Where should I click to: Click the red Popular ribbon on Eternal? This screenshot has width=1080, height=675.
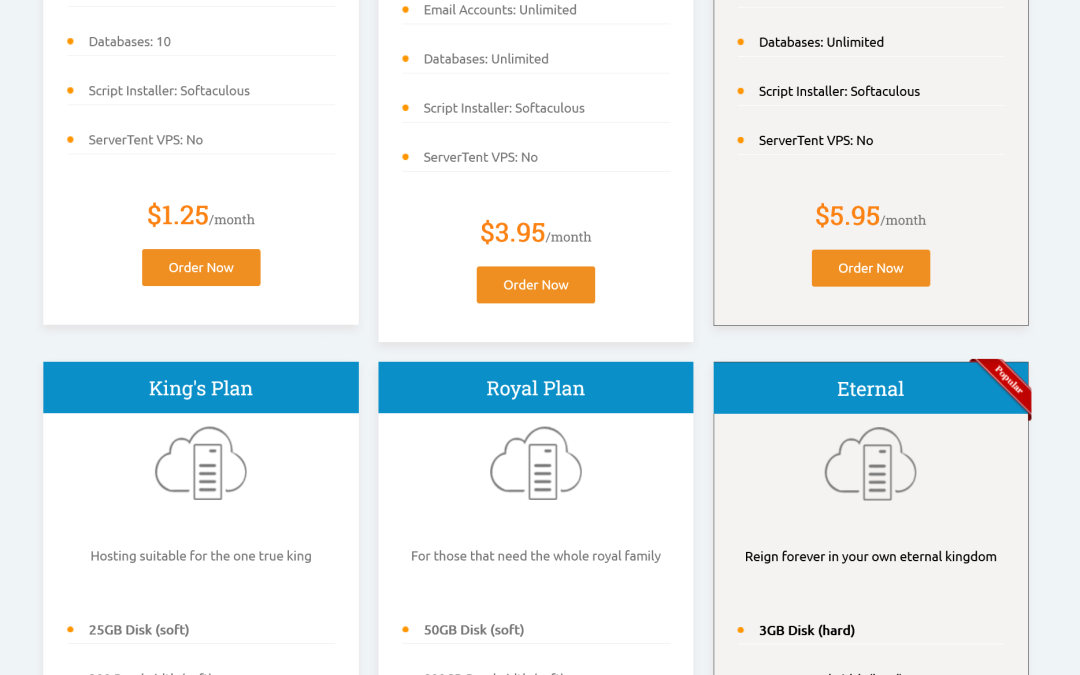click(x=1005, y=384)
